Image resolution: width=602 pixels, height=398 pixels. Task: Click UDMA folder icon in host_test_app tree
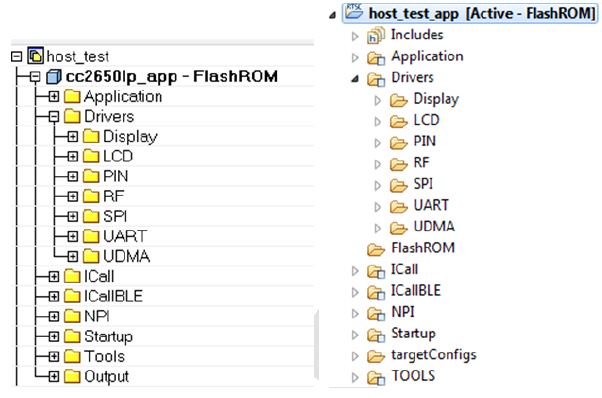tap(399, 228)
